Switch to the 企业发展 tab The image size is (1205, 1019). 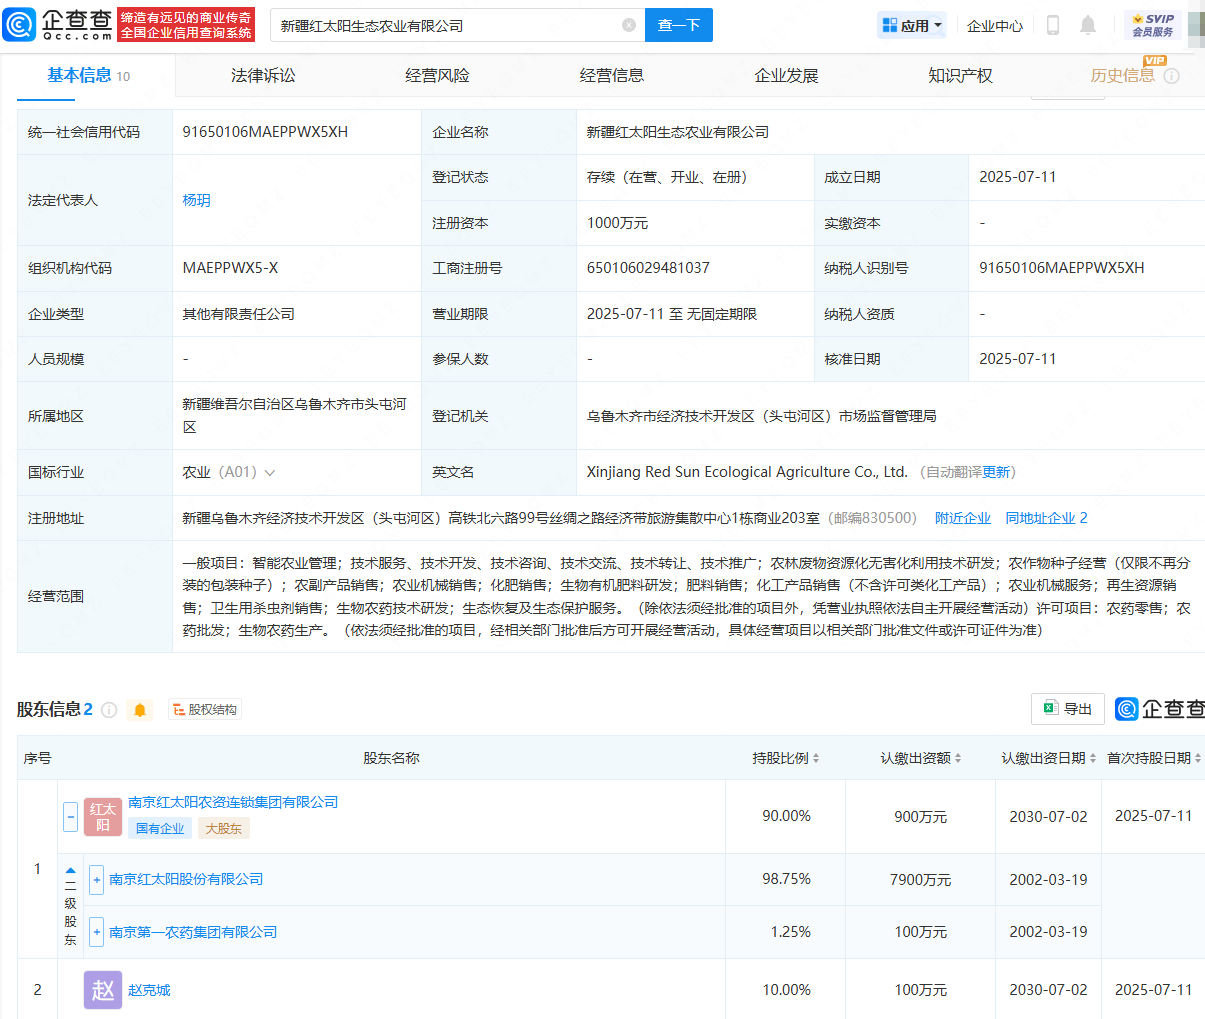[786, 74]
